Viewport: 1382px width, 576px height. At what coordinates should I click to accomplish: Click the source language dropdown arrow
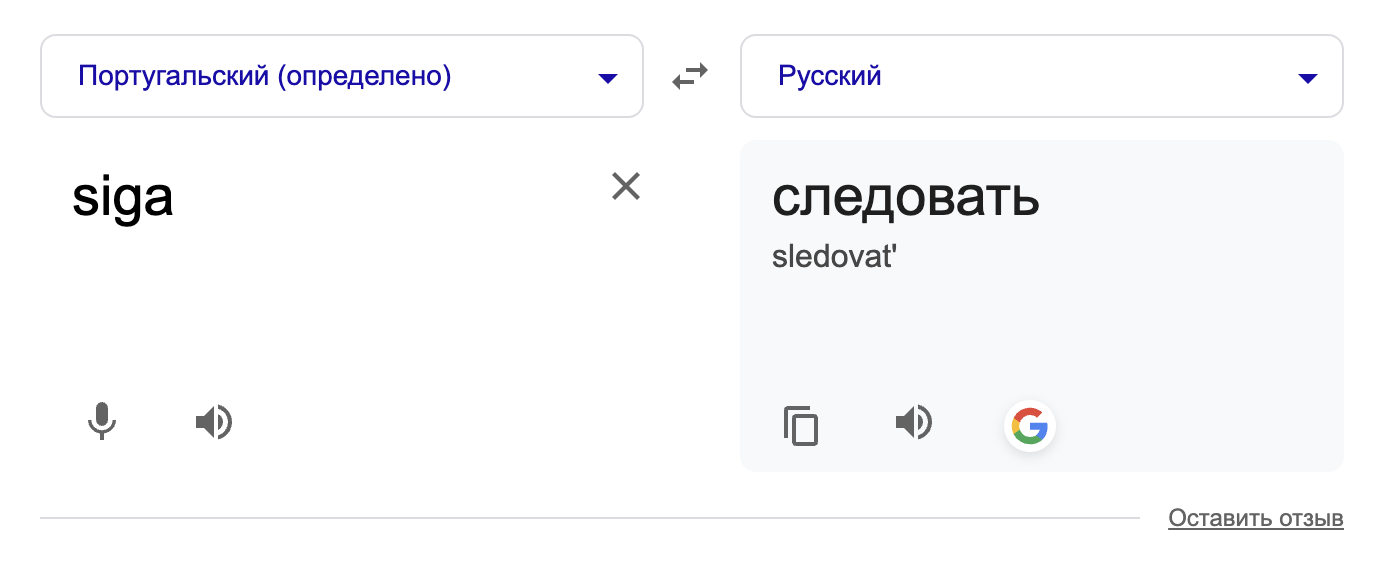coord(607,78)
